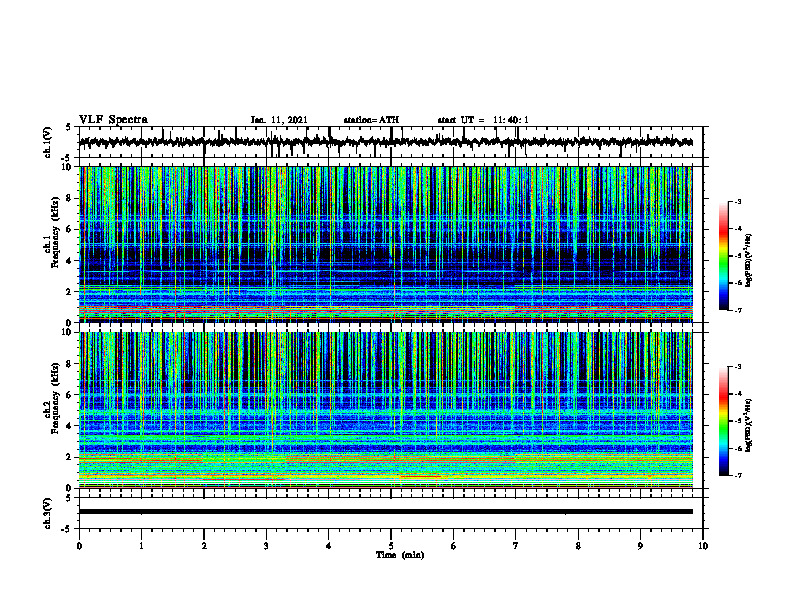The width and height of the screenshot is (792, 612).
Task: Click the "-3" label on ch.1 color bar
Action: (737, 201)
